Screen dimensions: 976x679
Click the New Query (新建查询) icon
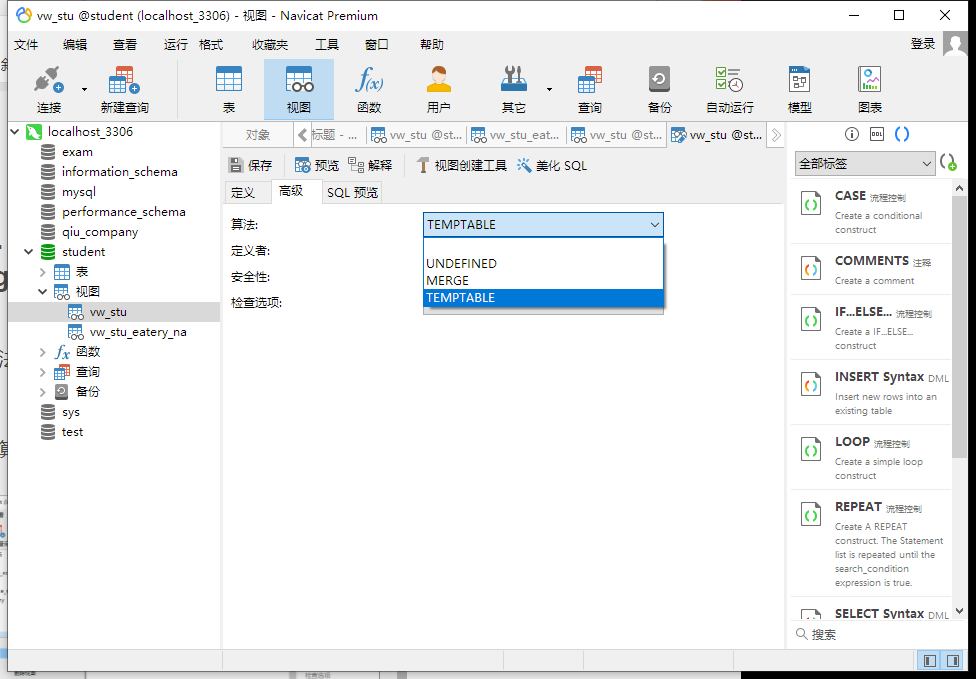pos(124,90)
